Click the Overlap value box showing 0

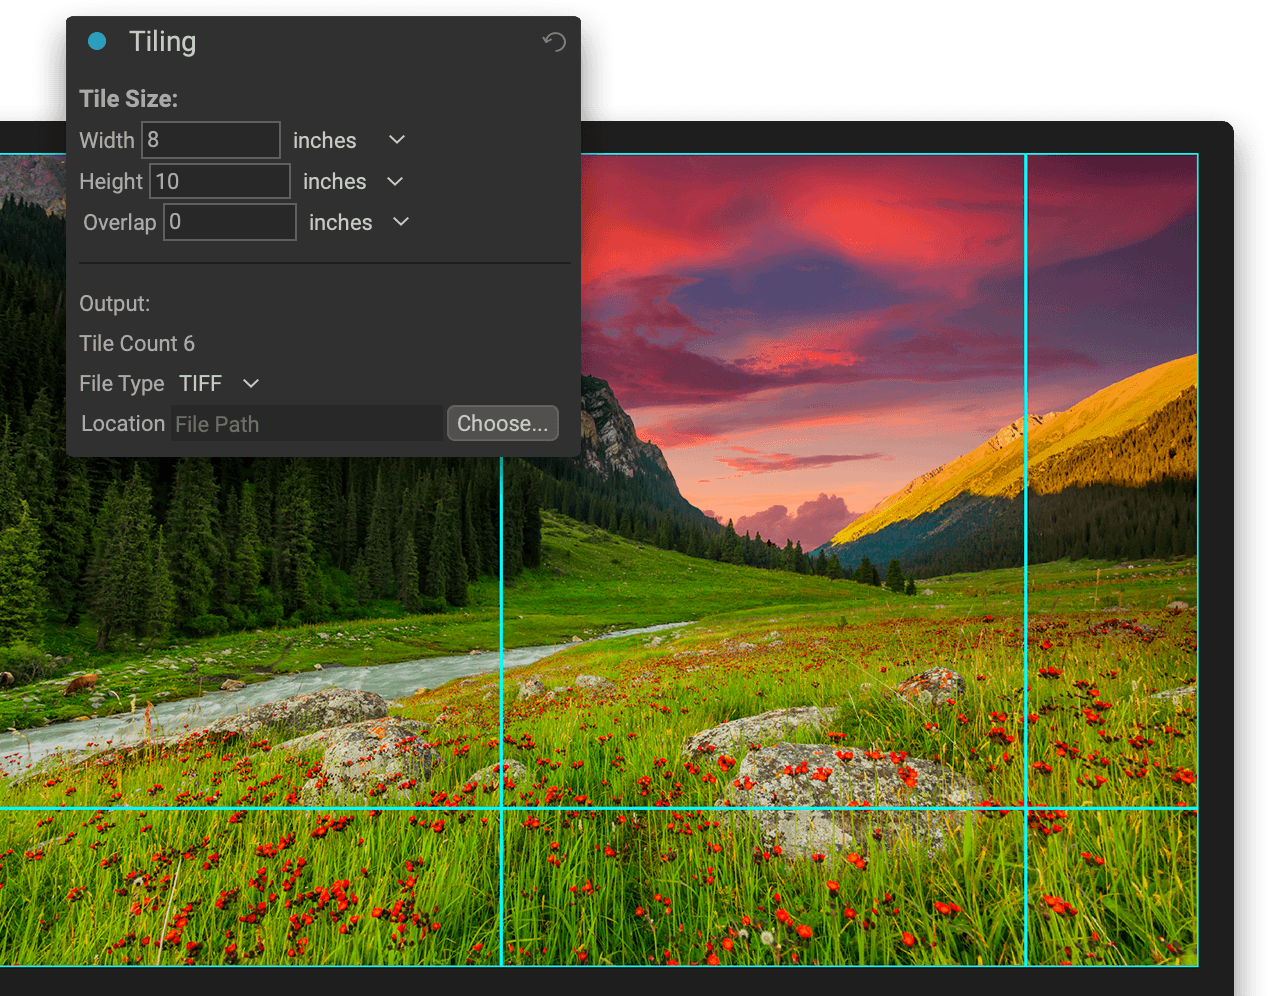(x=229, y=222)
